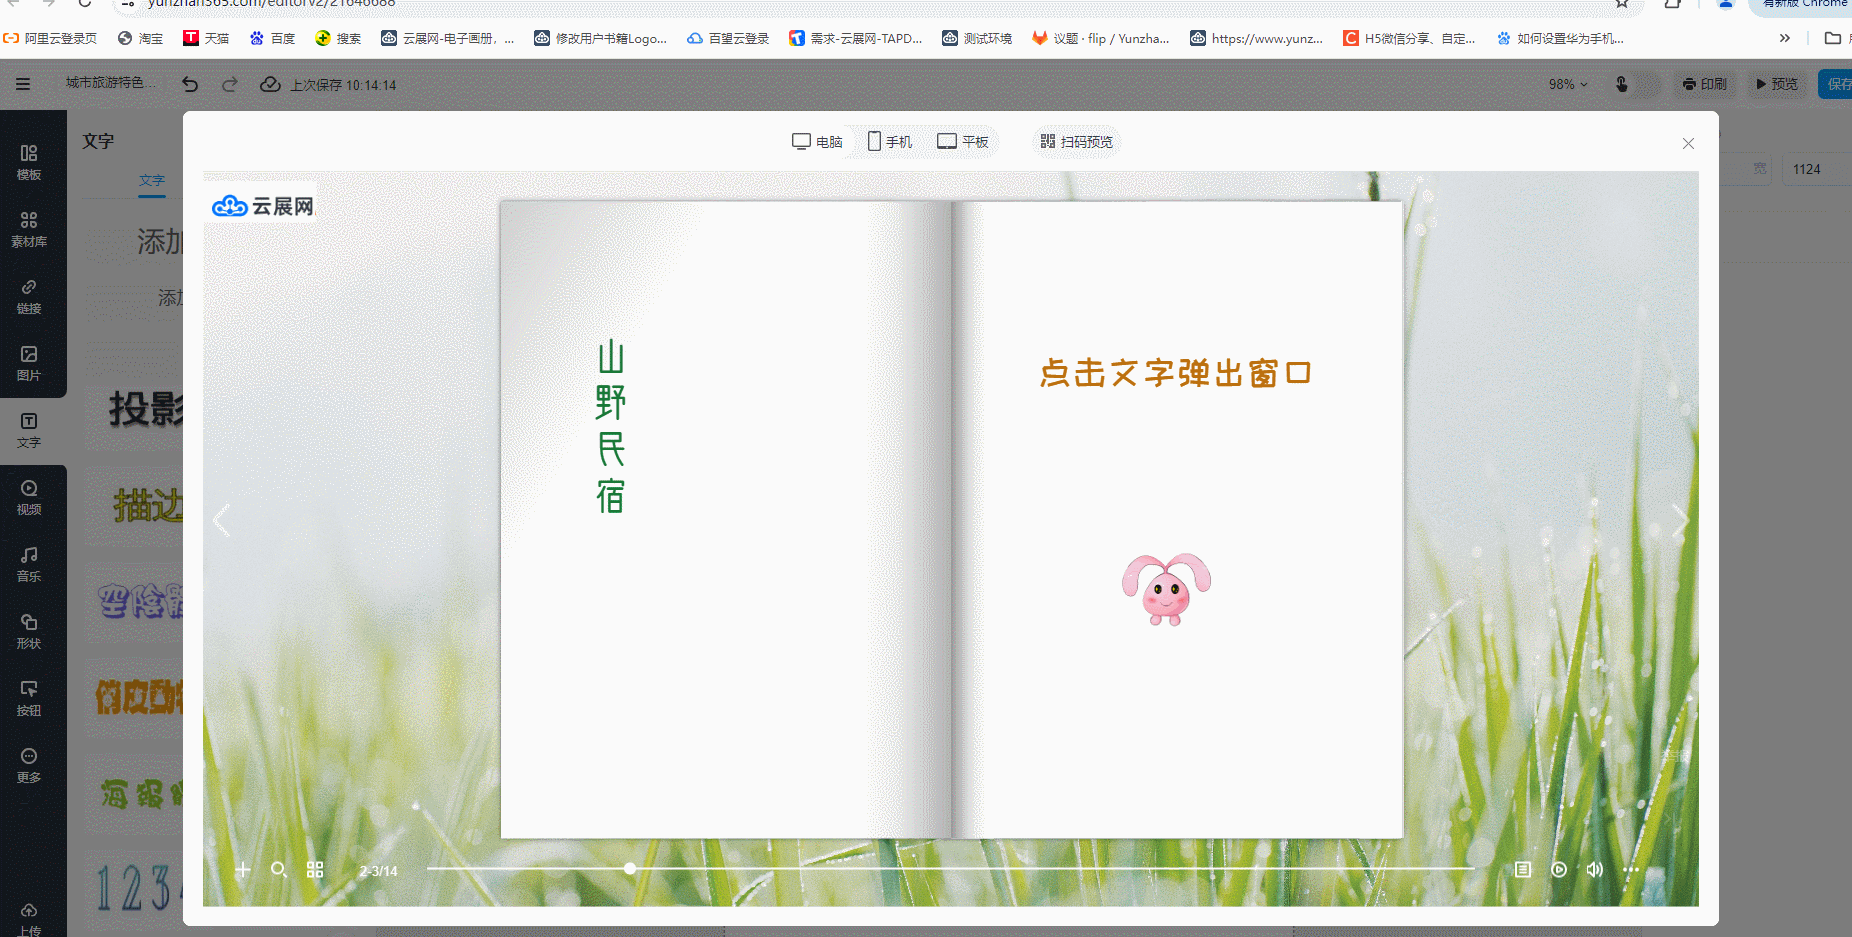
Task: Start flipbook auto-play
Action: click(x=1559, y=870)
